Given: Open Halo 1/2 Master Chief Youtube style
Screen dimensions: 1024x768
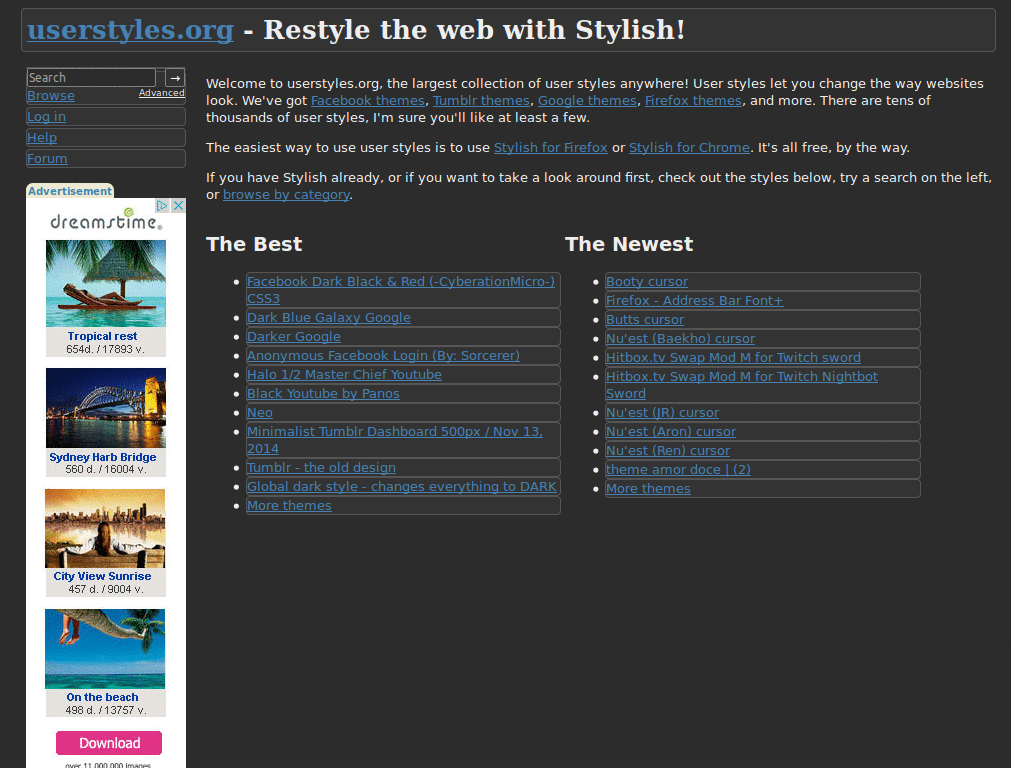Looking at the screenshot, I should [x=344, y=374].
